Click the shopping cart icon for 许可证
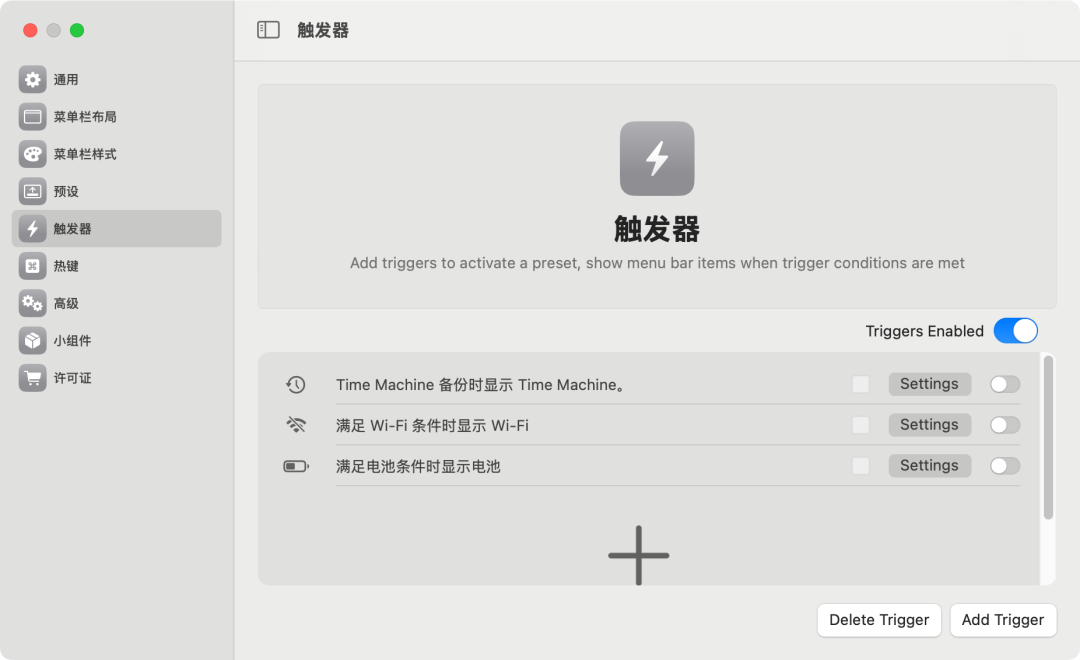Image resolution: width=1080 pixels, height=660 pixels. 32,377
